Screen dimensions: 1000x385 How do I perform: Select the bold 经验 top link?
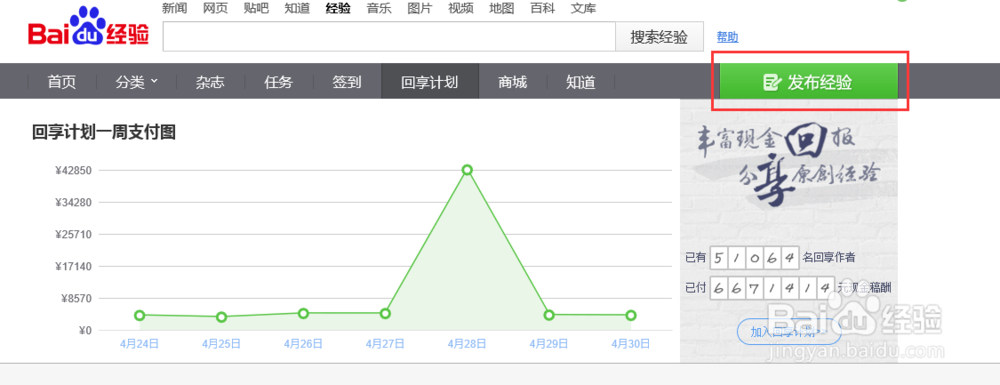pyautogui.click(x=337, y=8)
